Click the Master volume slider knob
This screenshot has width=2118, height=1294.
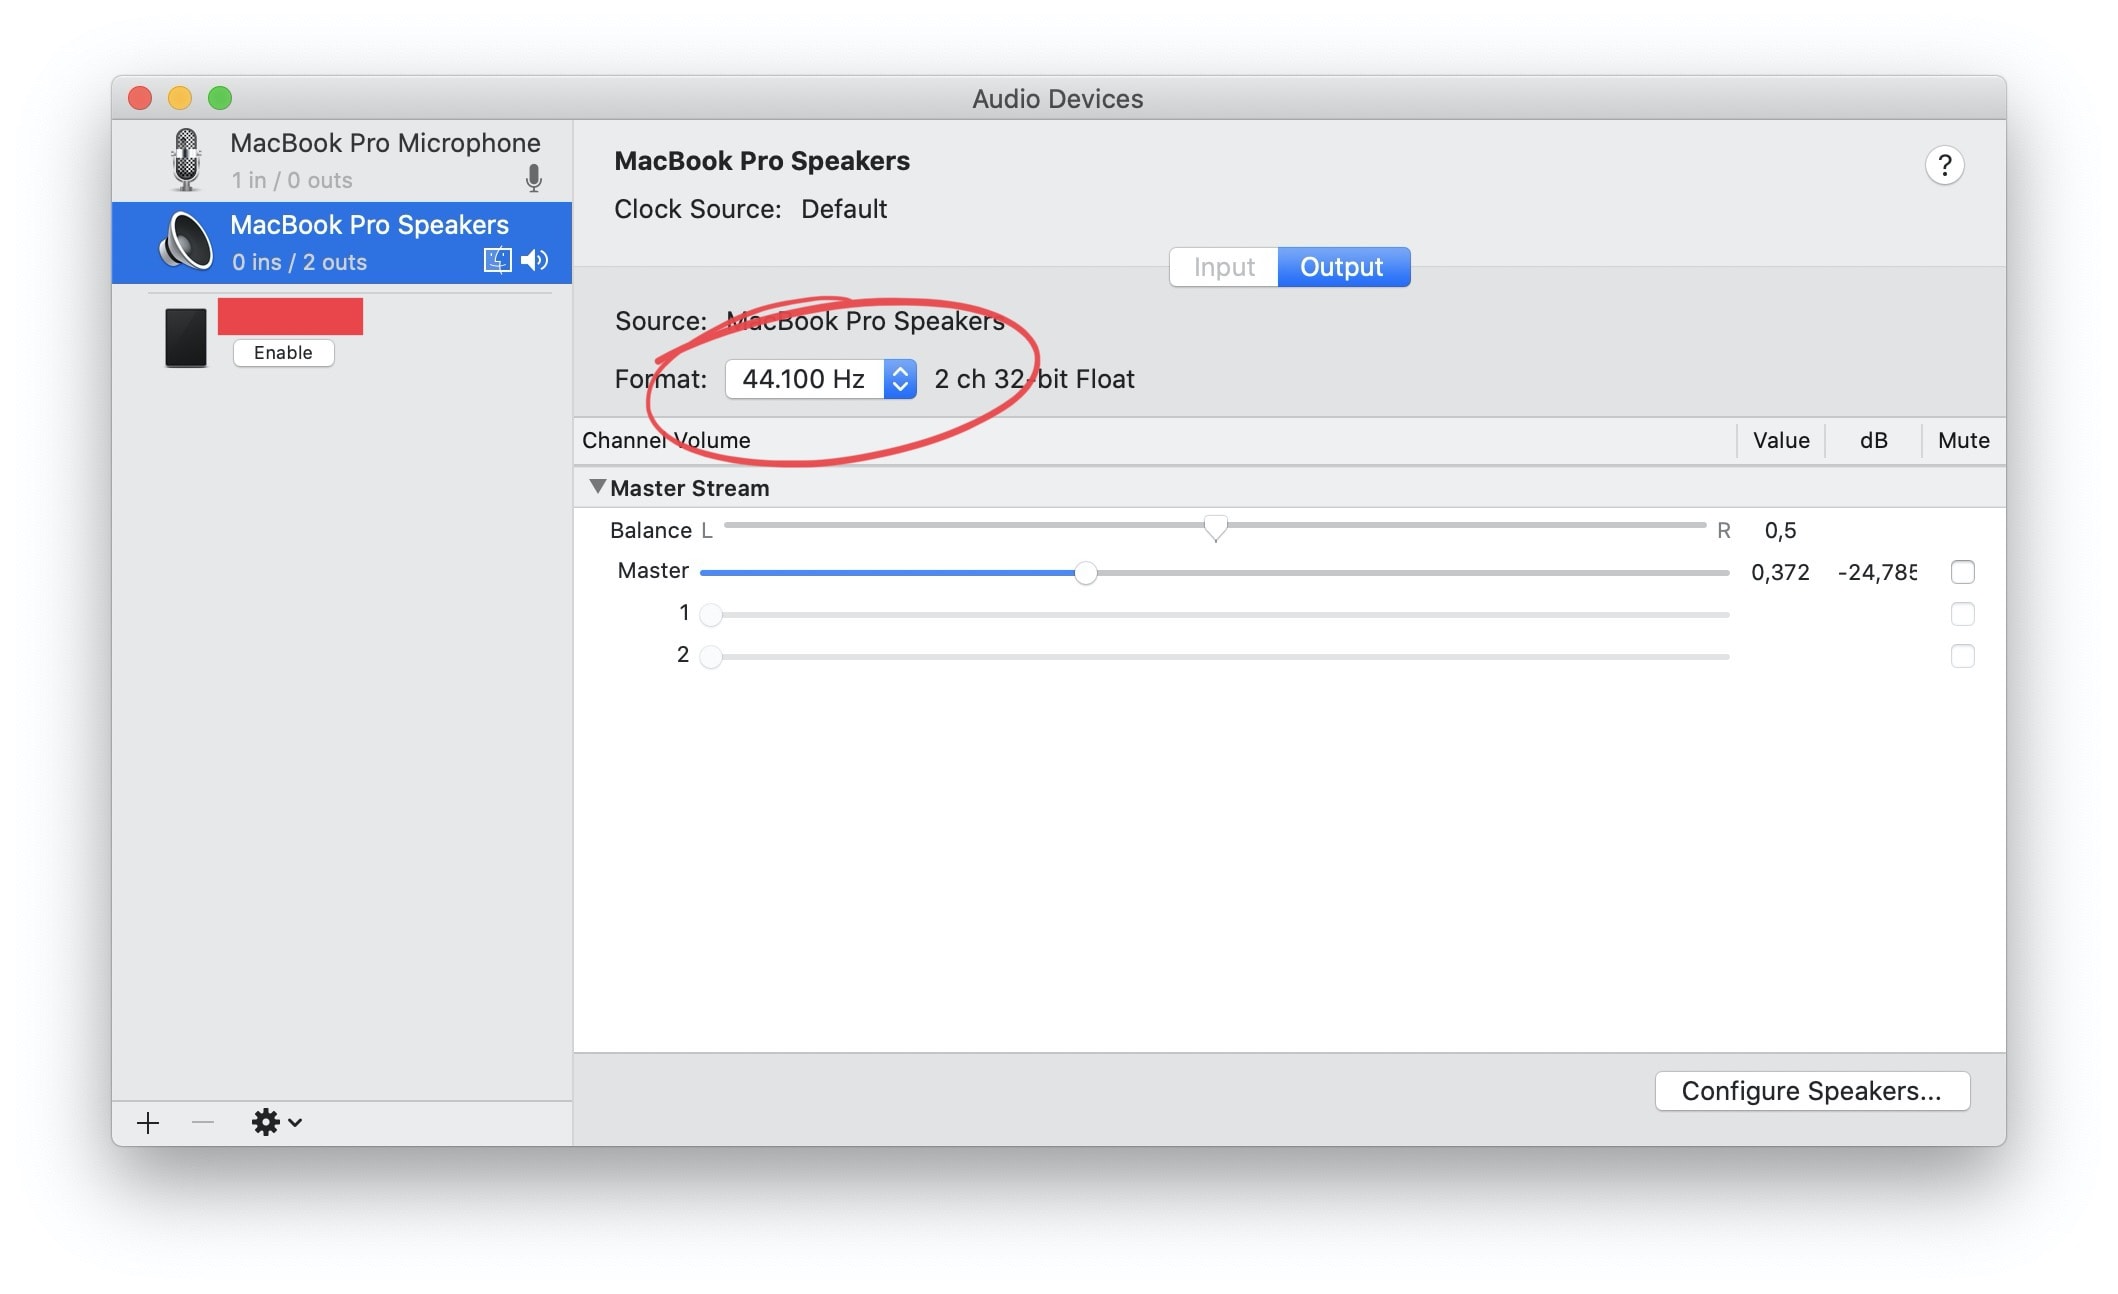pos(1085,573)
